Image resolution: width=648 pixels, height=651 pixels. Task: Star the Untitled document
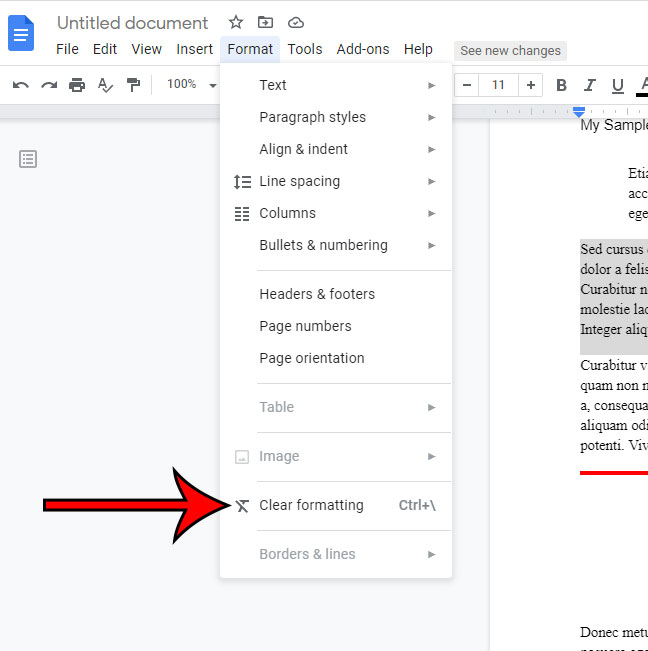[236, 22]
